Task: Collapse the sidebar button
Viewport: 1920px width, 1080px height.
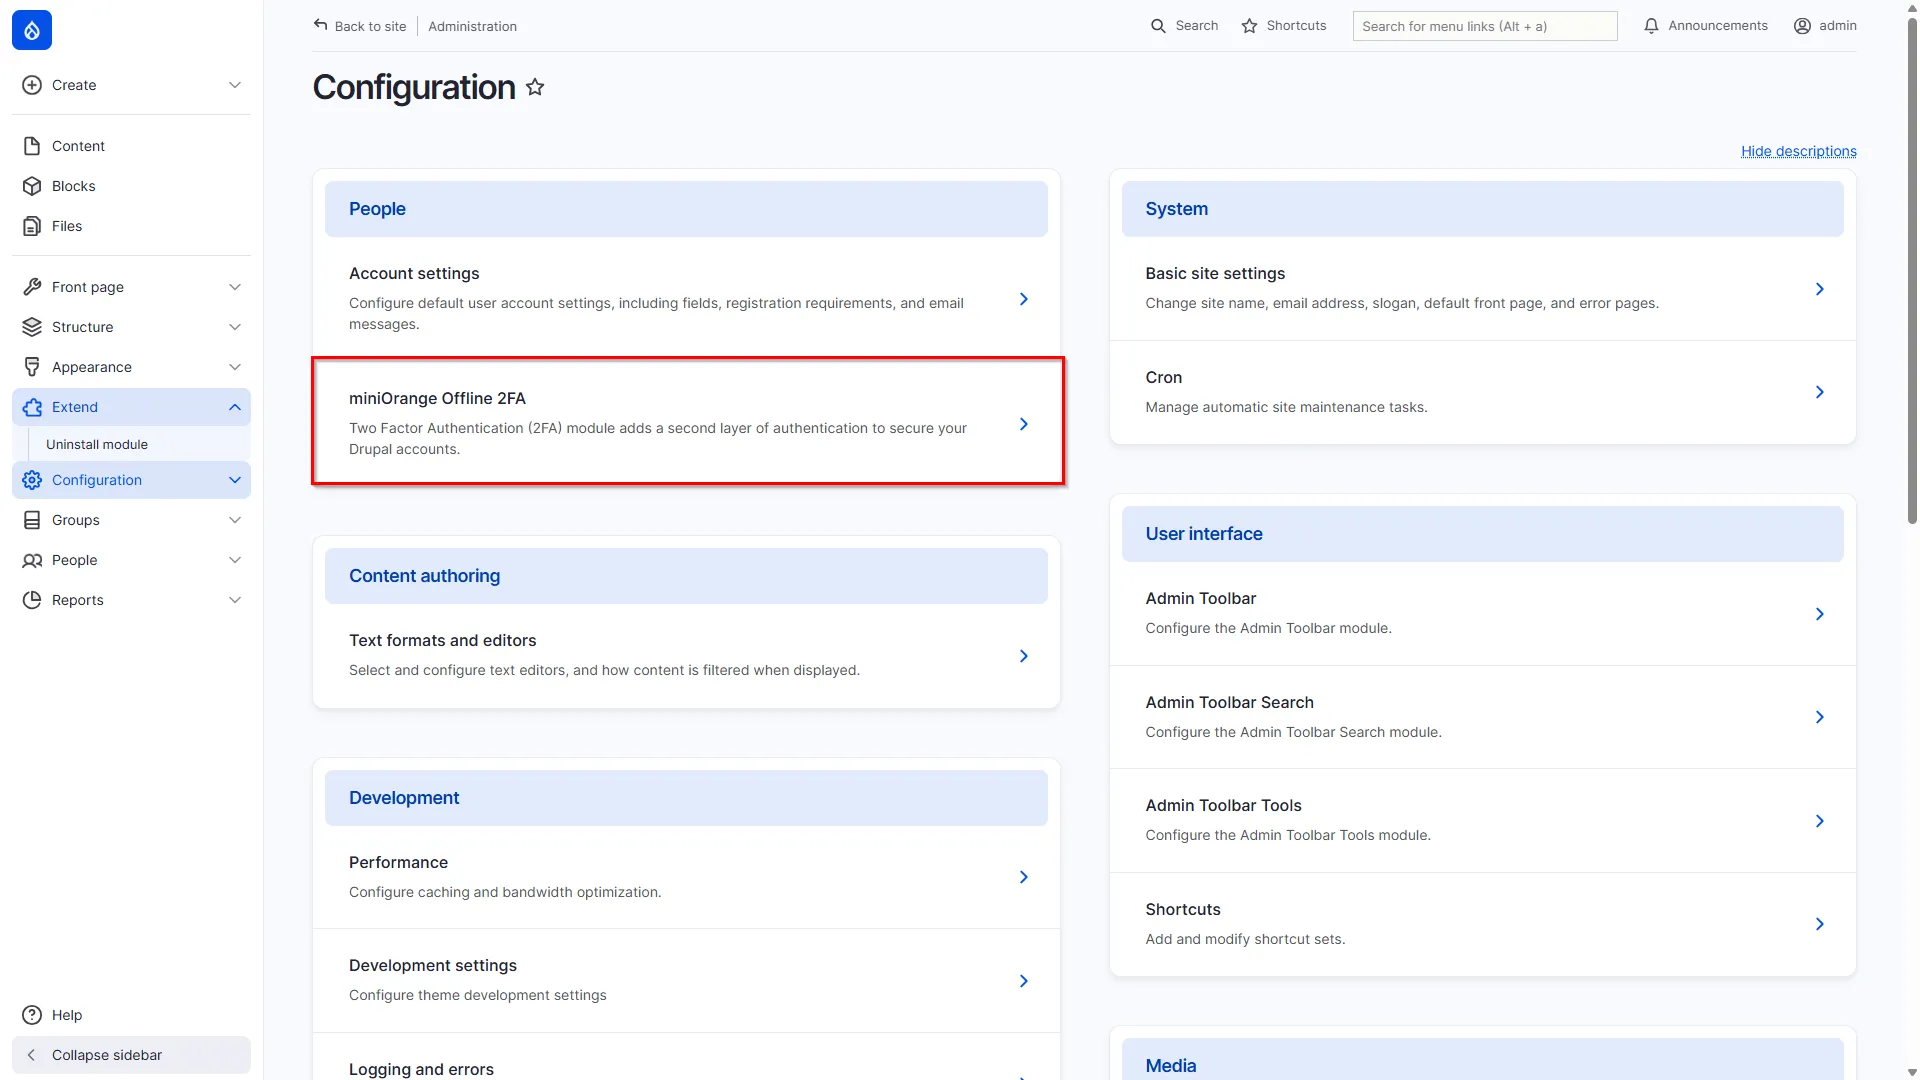Action: [131, 1055]
